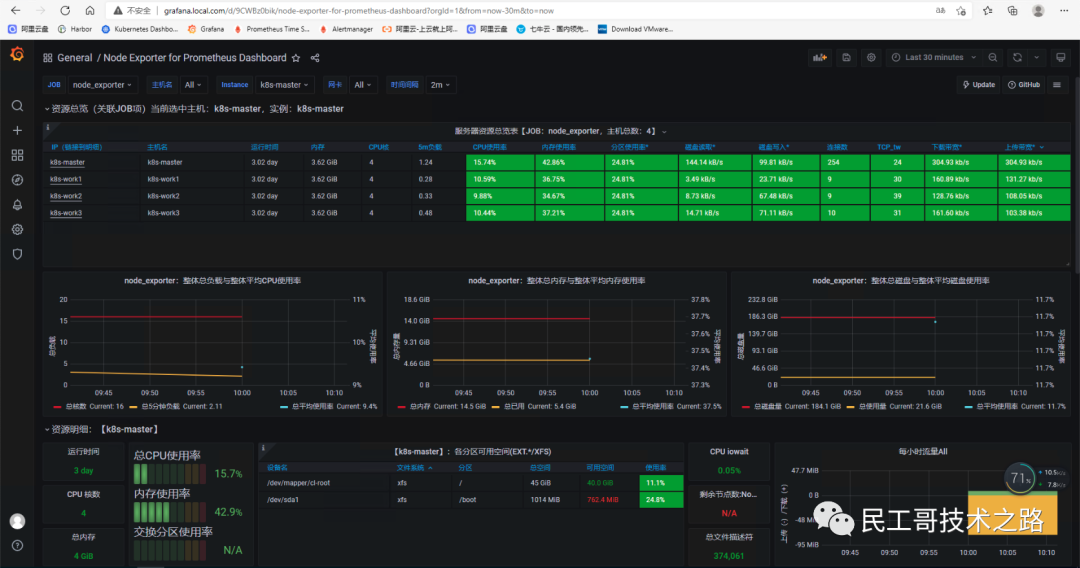This screenshot has width=1080, height=568.
Task: Save the dashboard
Action: coord(847,58)
